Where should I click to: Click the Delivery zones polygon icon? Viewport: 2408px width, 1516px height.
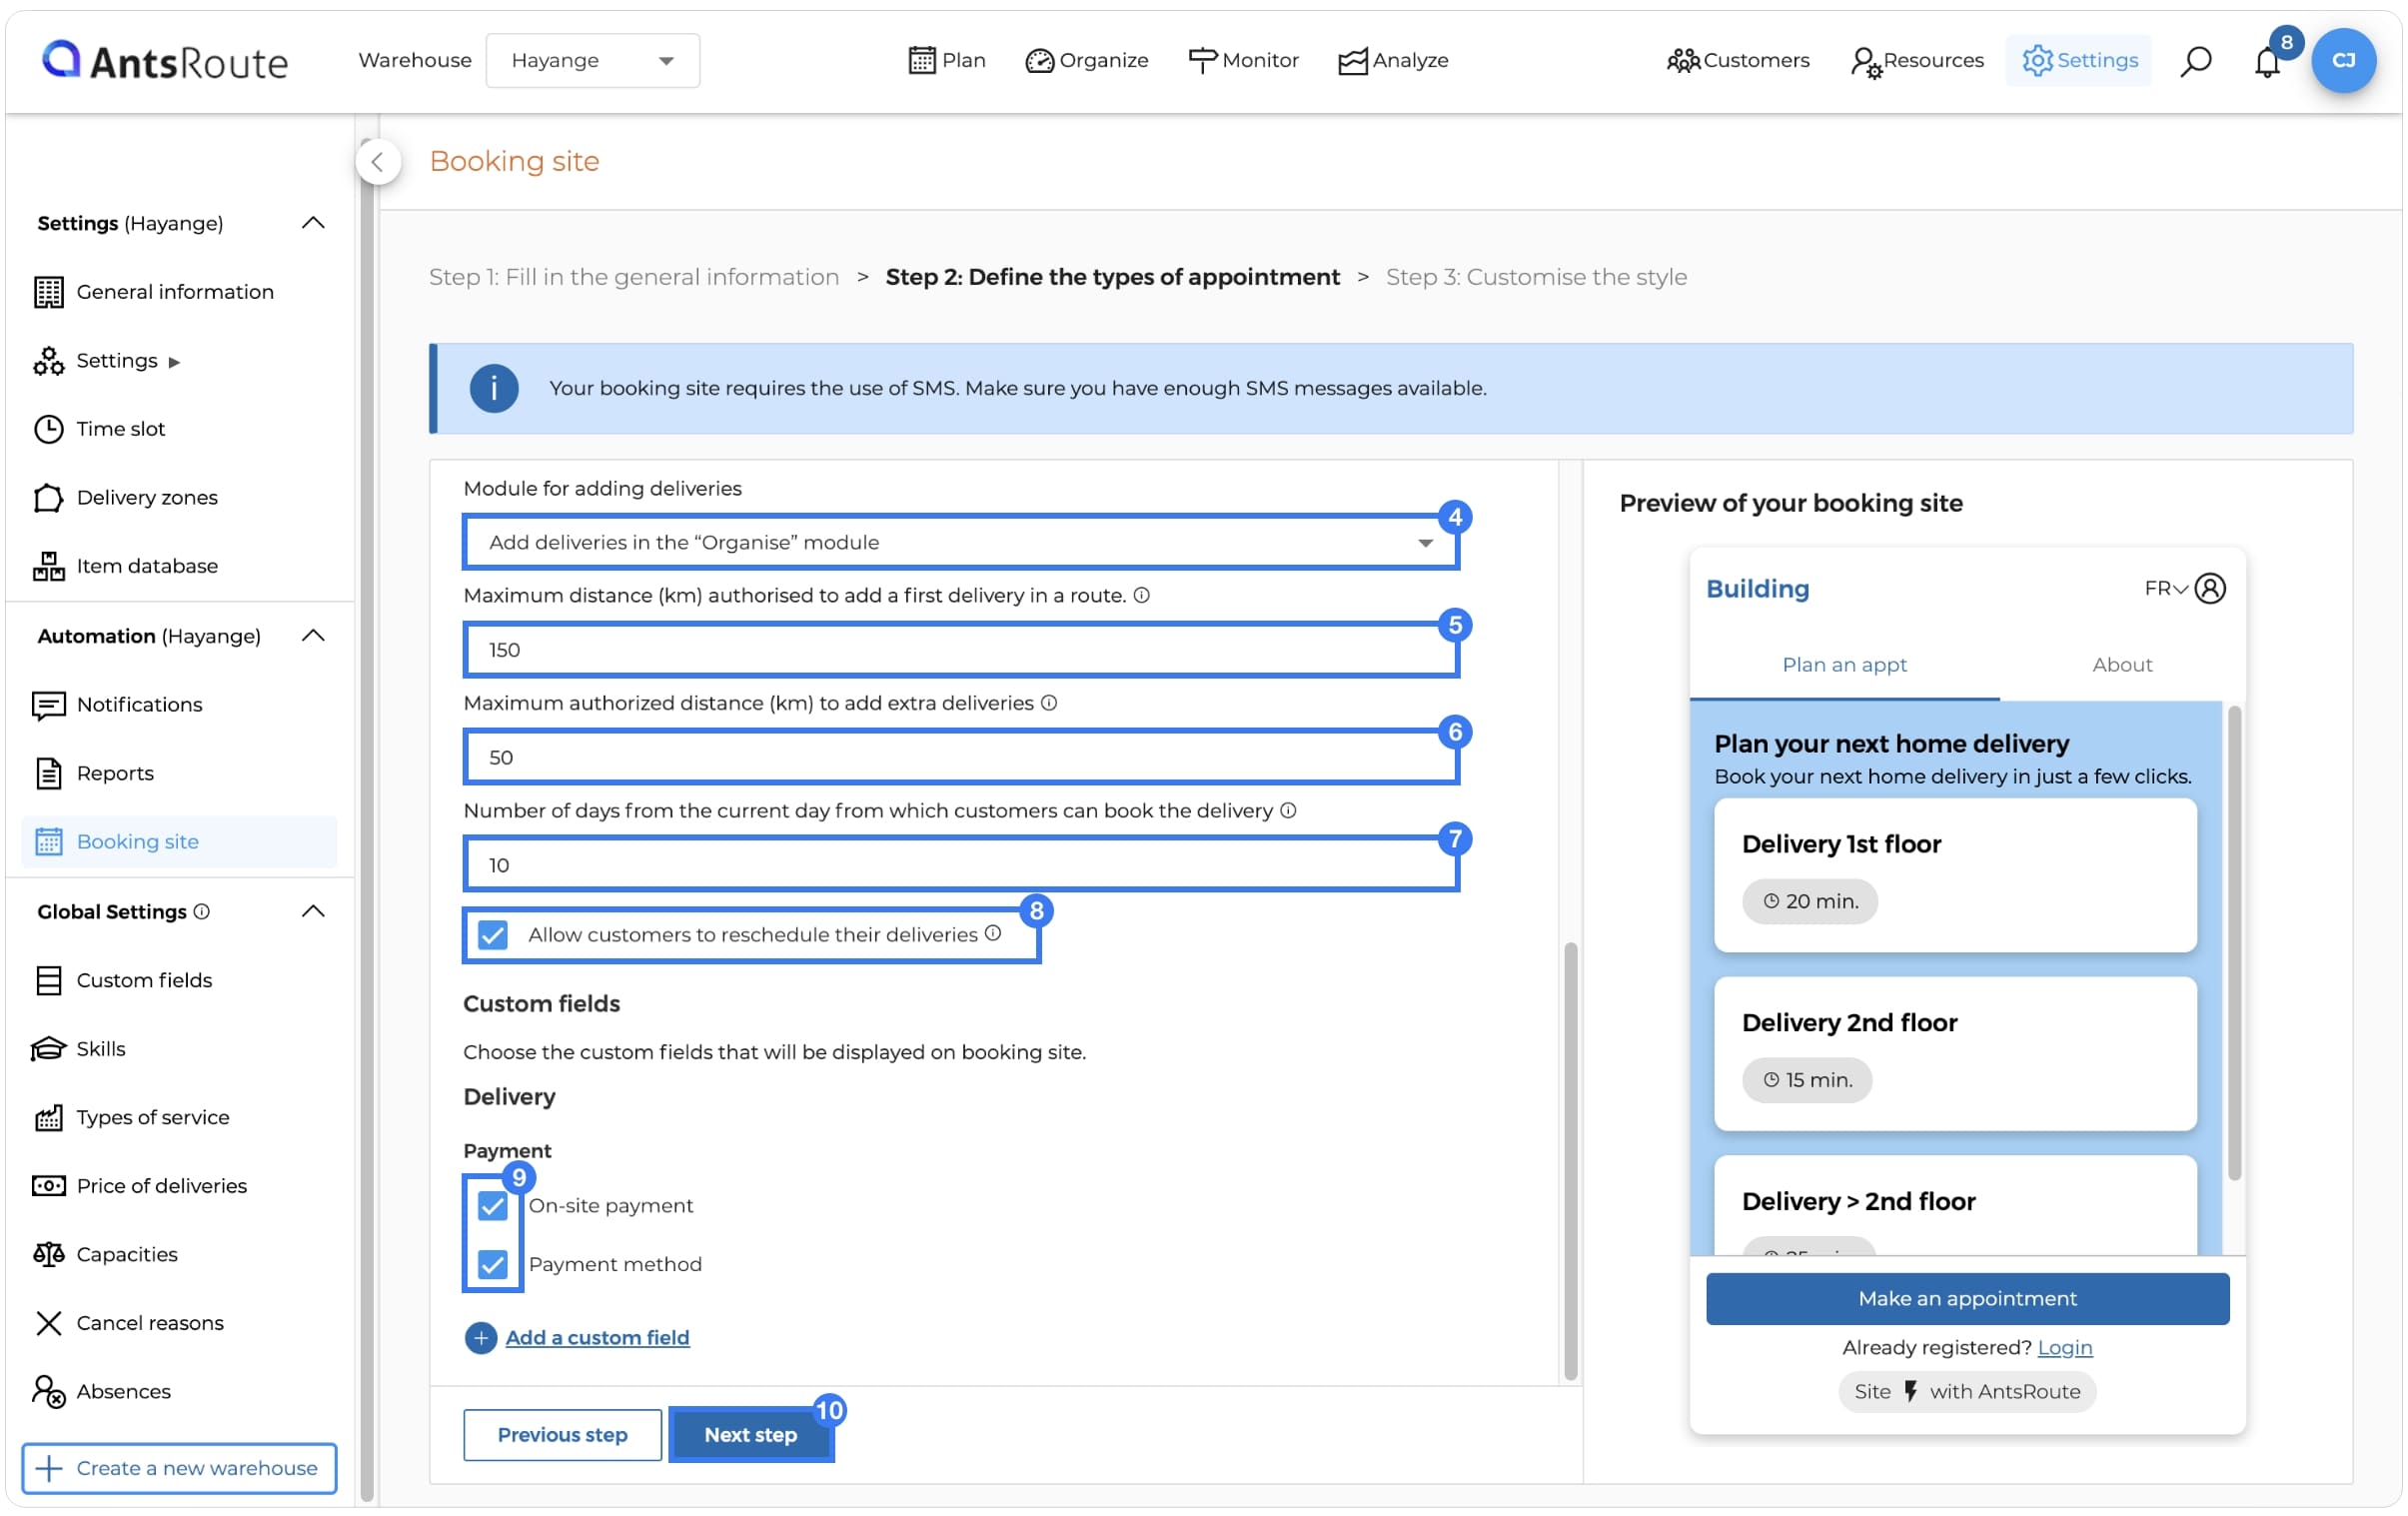click(x=48, y=498)
